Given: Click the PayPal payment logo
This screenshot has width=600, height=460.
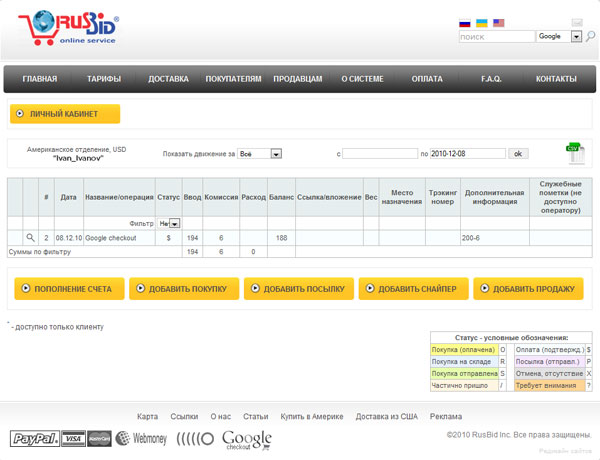Looking at the screenshot, I should pos(35,439).
